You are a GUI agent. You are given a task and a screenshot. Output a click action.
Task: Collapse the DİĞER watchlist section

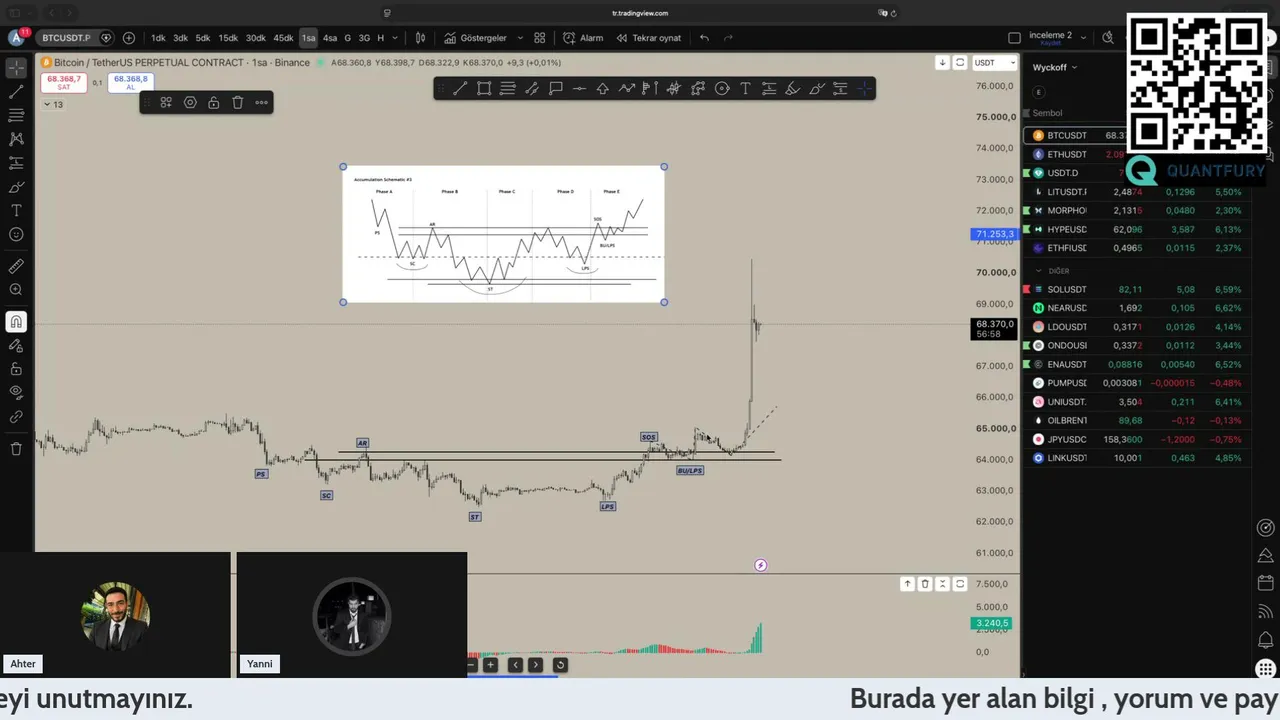pos(1038,271)
